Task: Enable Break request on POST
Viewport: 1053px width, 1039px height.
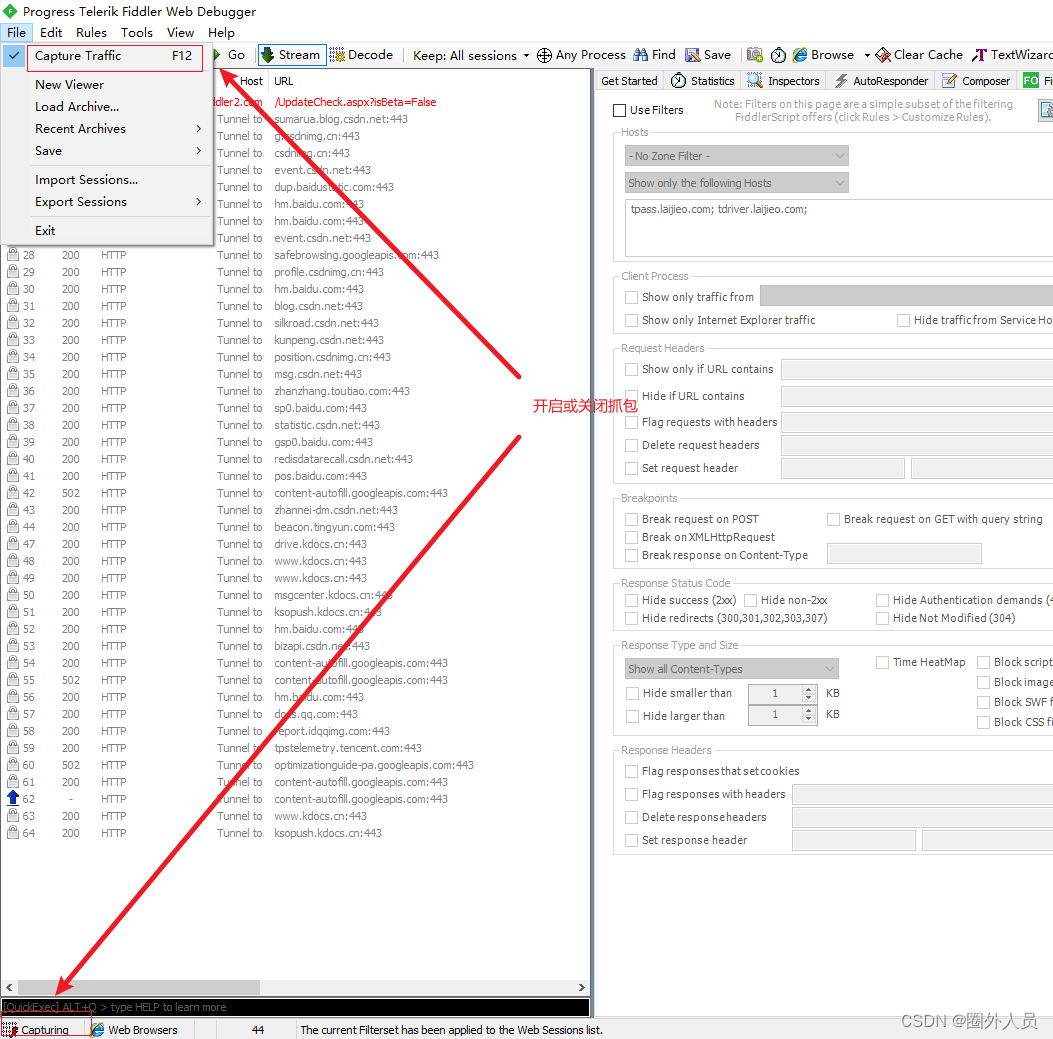Action: coord(631,519)
